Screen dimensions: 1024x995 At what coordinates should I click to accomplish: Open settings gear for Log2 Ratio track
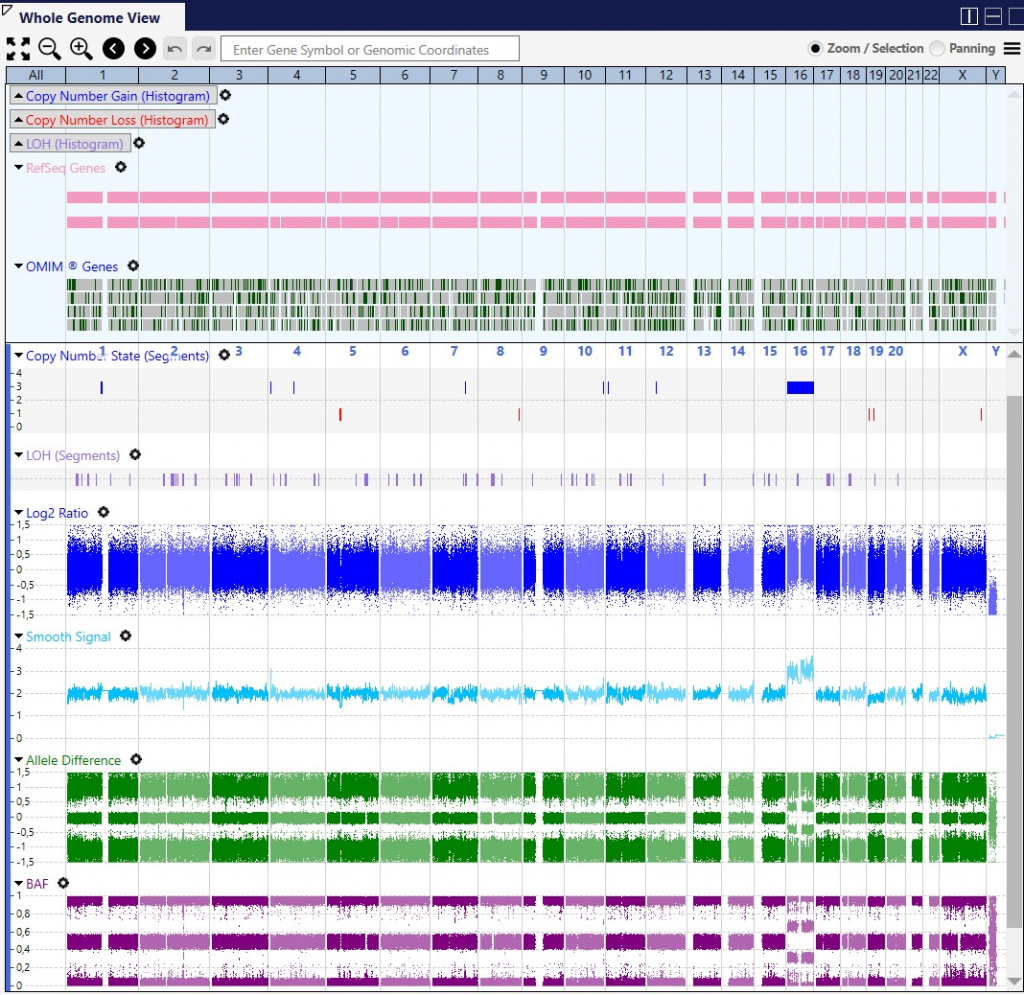pos(103,513)
